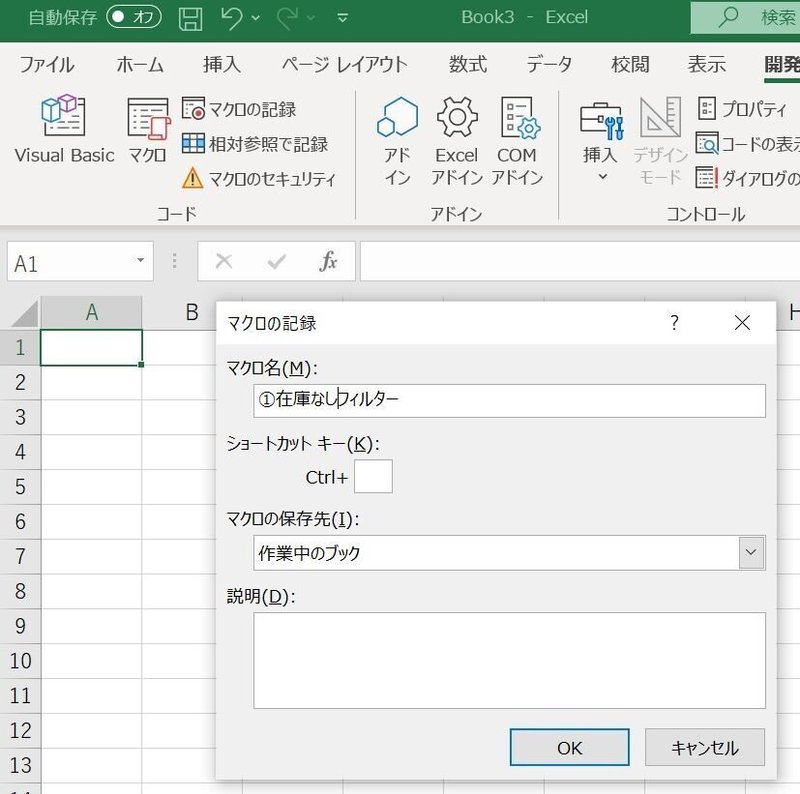Screen dimensions: 800x794
Task: Confirm macro recording with OK
Action: [x=568, y=747]
